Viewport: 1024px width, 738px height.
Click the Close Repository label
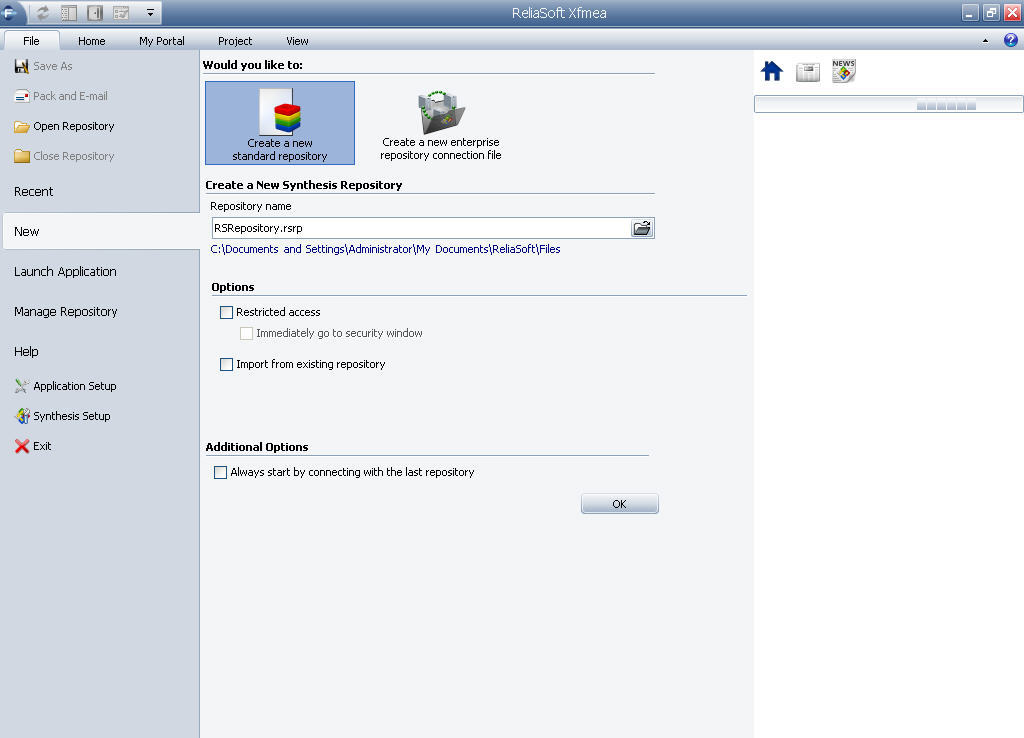coord(74,156)
